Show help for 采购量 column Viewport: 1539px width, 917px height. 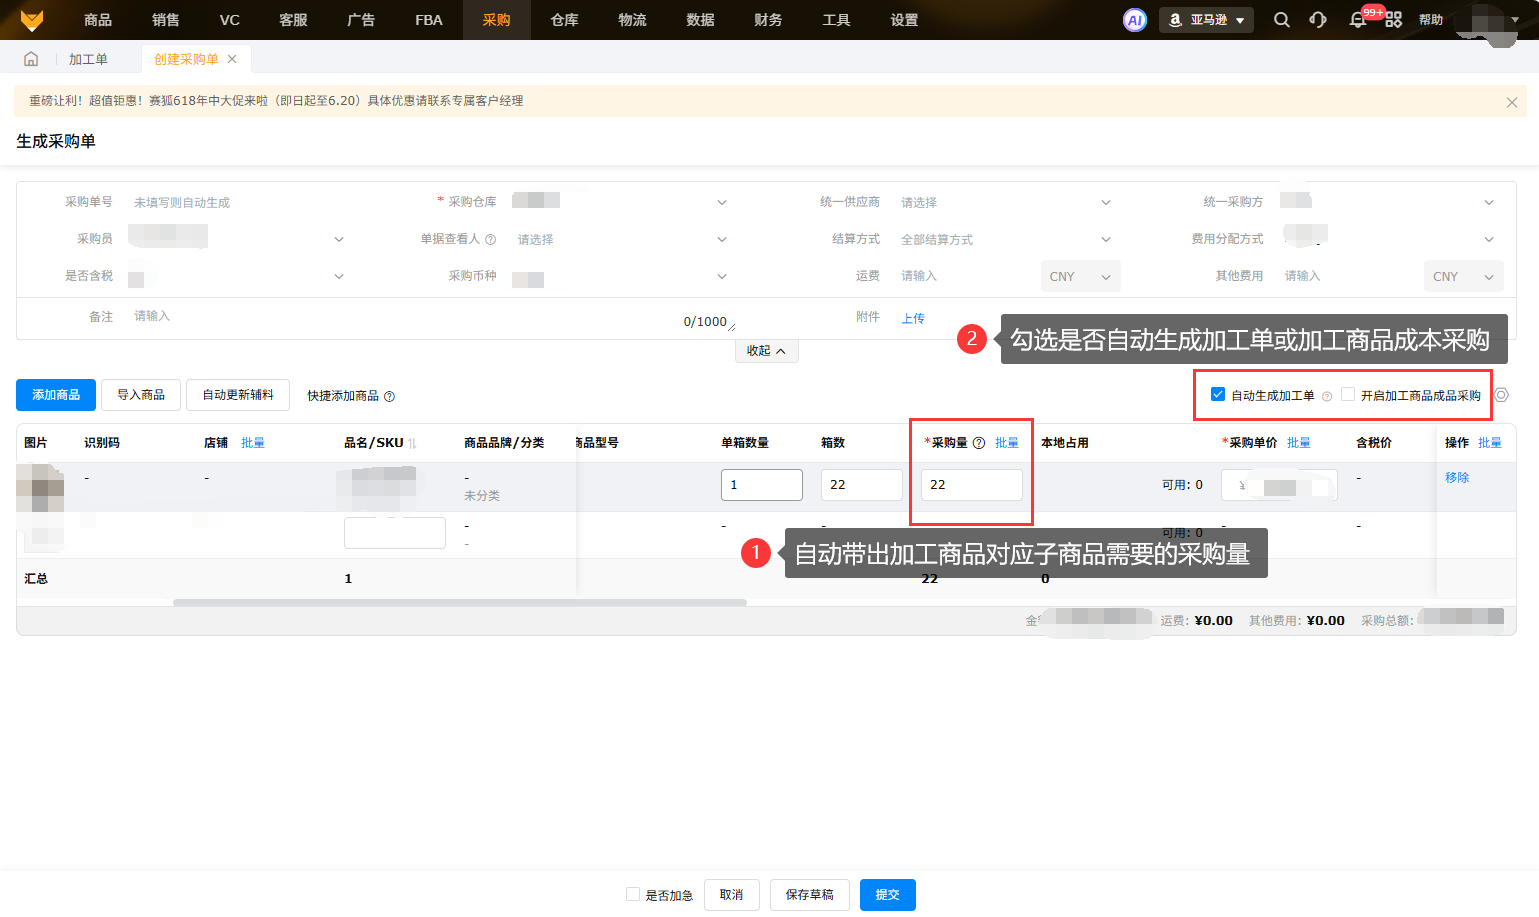point(979,443)
